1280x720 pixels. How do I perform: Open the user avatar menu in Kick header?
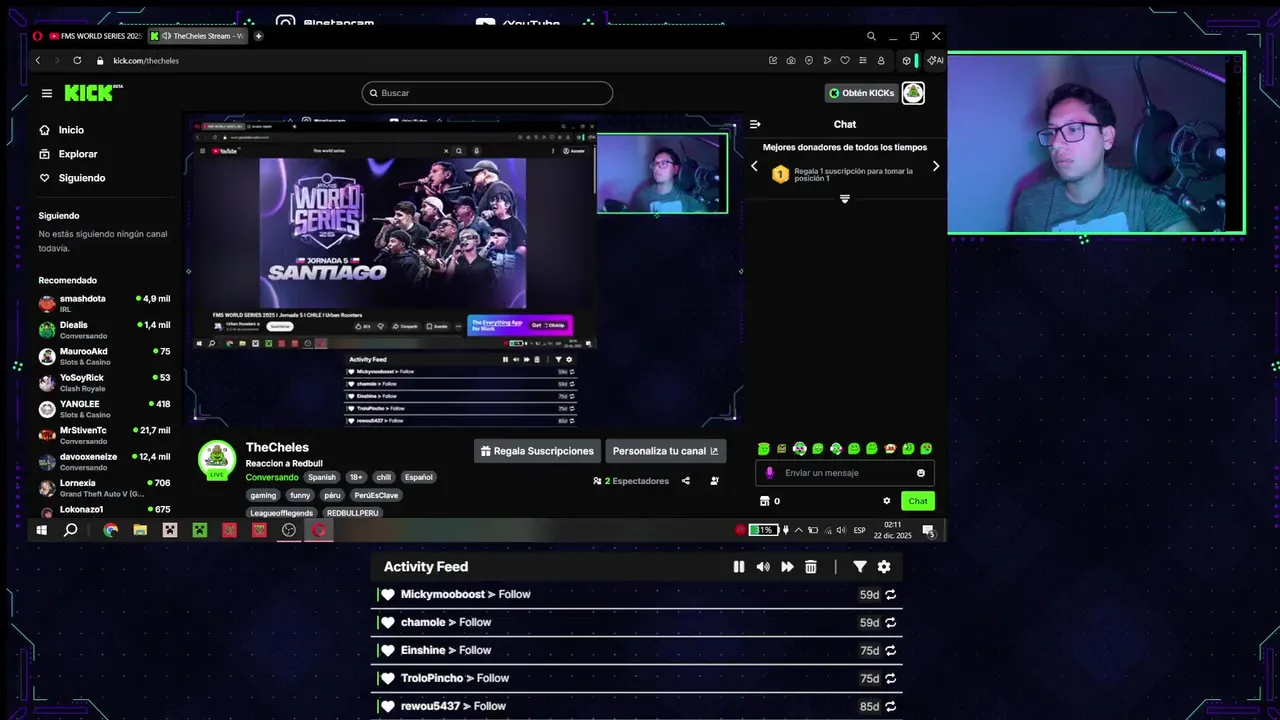click(x=913, y=93)
